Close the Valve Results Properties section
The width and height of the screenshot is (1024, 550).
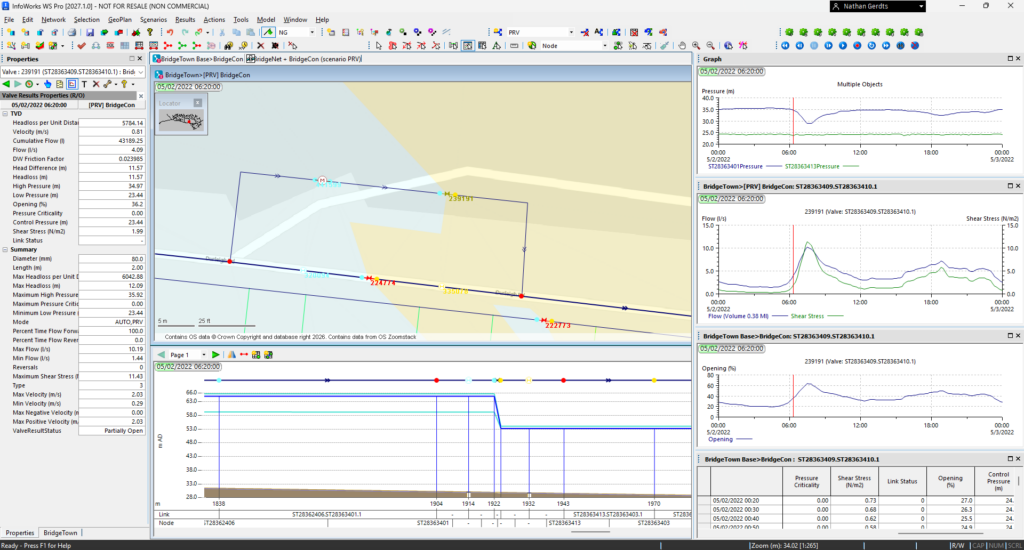tap(140, 95)
